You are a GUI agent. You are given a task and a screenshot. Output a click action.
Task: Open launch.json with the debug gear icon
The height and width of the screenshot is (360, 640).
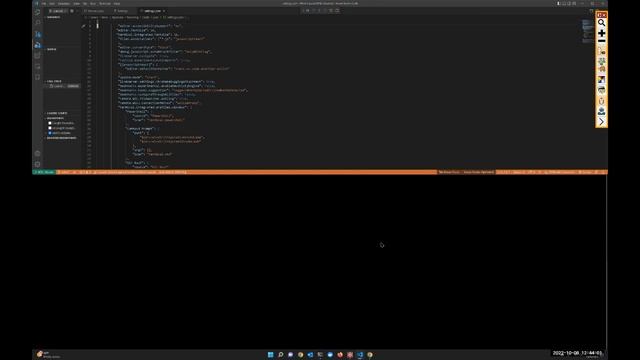point(72,11)
